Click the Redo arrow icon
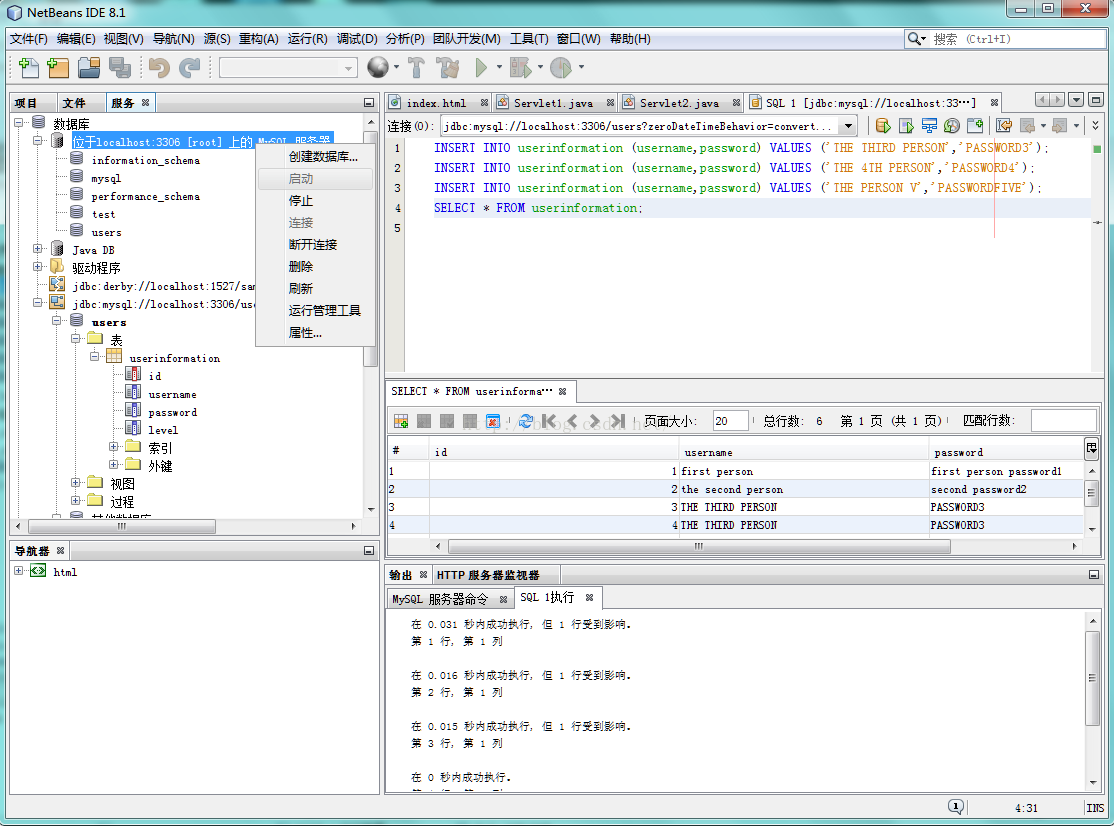 [190, 67]
